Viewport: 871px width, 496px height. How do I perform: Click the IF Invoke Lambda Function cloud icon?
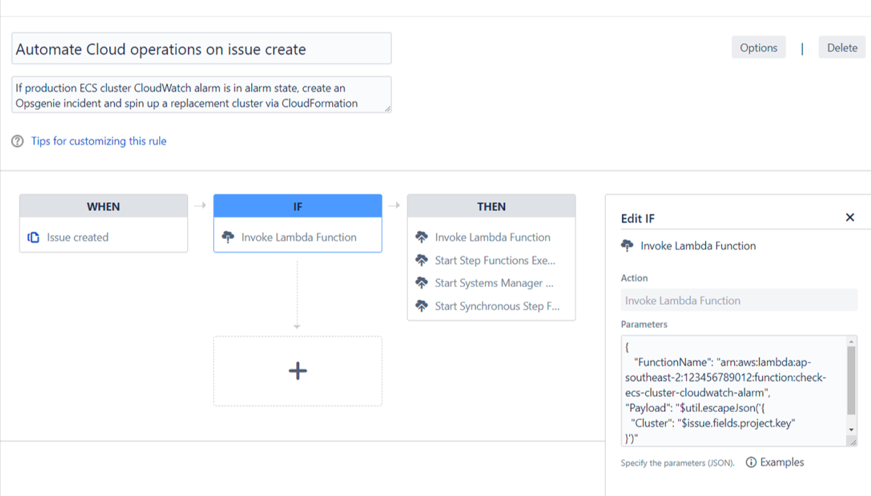228,238
